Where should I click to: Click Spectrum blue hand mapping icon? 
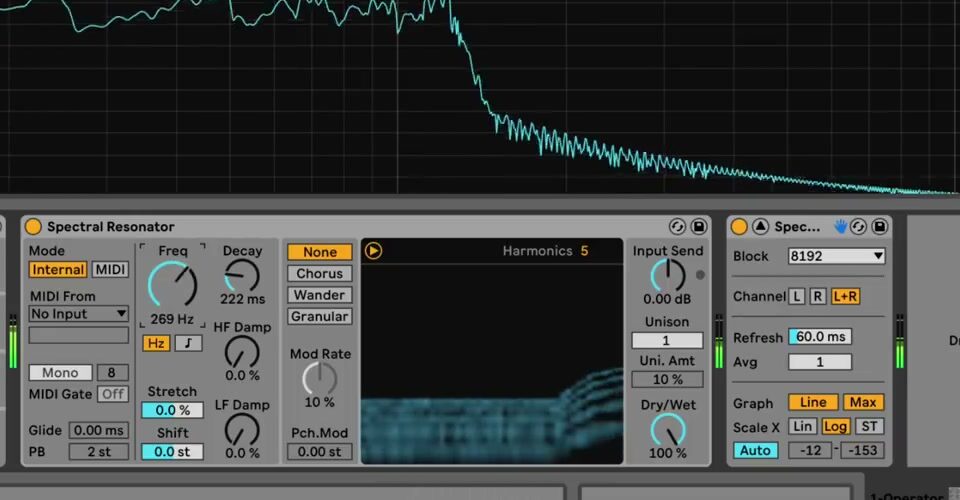click(x=840, y=226)
